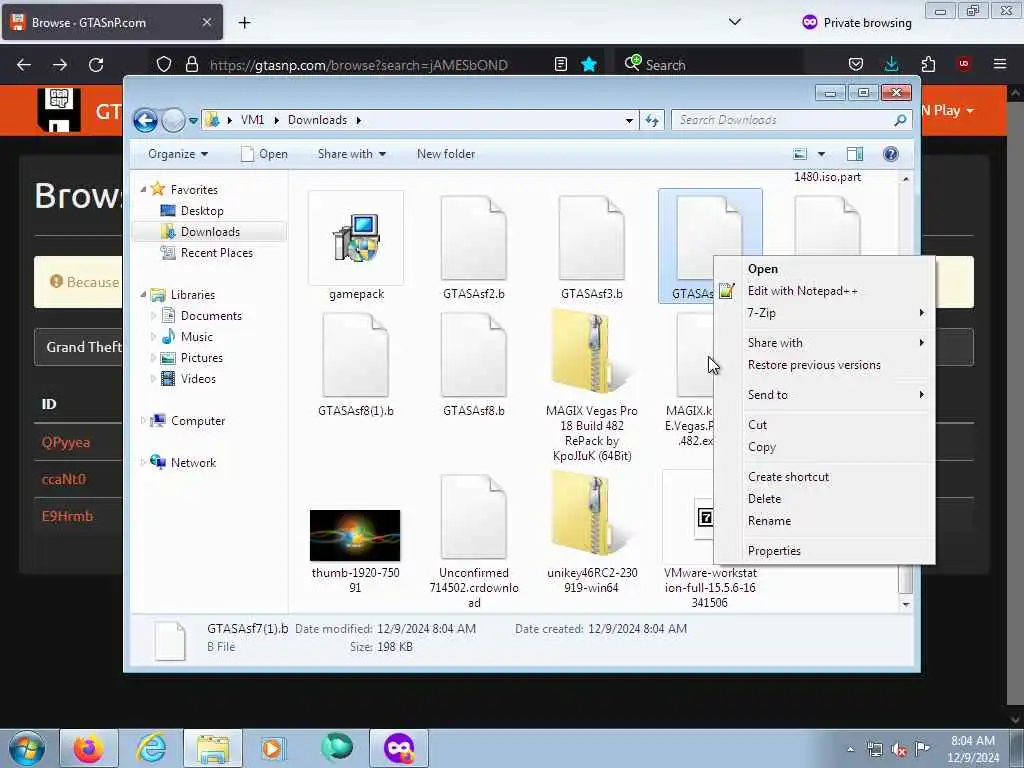This screenshot has height=768, width=1024.
Task: Choose Edit with Notepad++ from context menu
Action: (824, 291)
